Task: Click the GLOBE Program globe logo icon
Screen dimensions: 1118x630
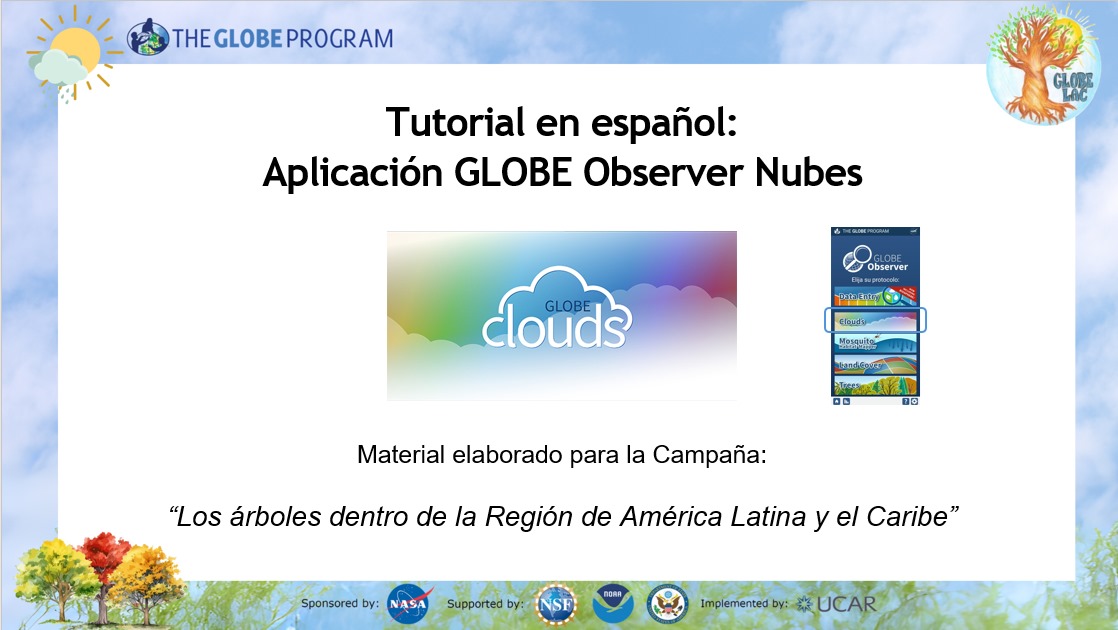Action: click(148, 37)
